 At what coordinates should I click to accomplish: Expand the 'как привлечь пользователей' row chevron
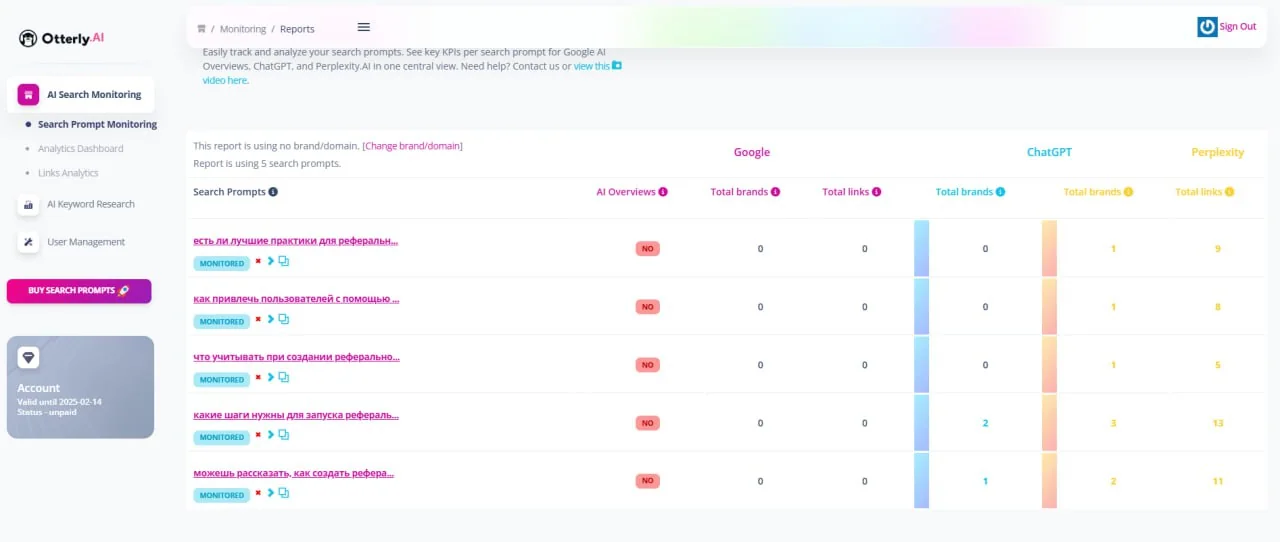coord(271,320)
